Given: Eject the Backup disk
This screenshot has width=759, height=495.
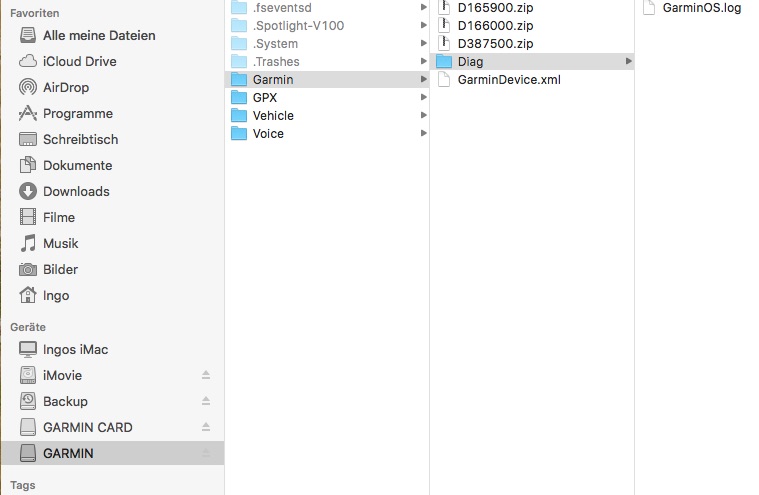Looking at the screenshot, I should [206, 401].
